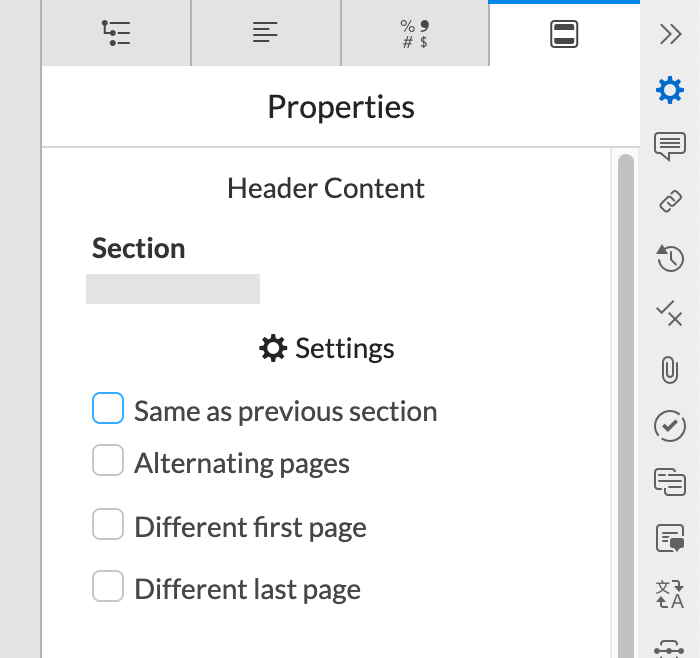
Task: Open the document outline tab
Action: coord(116,34)
